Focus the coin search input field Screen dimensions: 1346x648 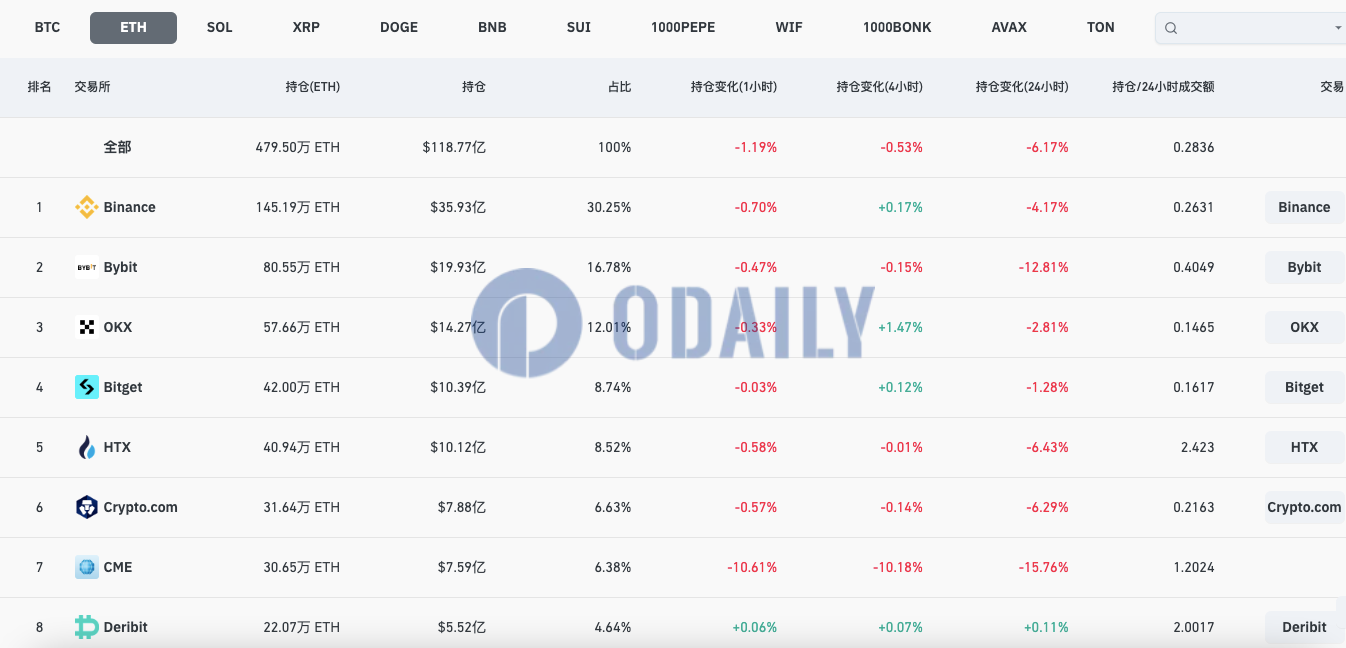point(1251,28)
